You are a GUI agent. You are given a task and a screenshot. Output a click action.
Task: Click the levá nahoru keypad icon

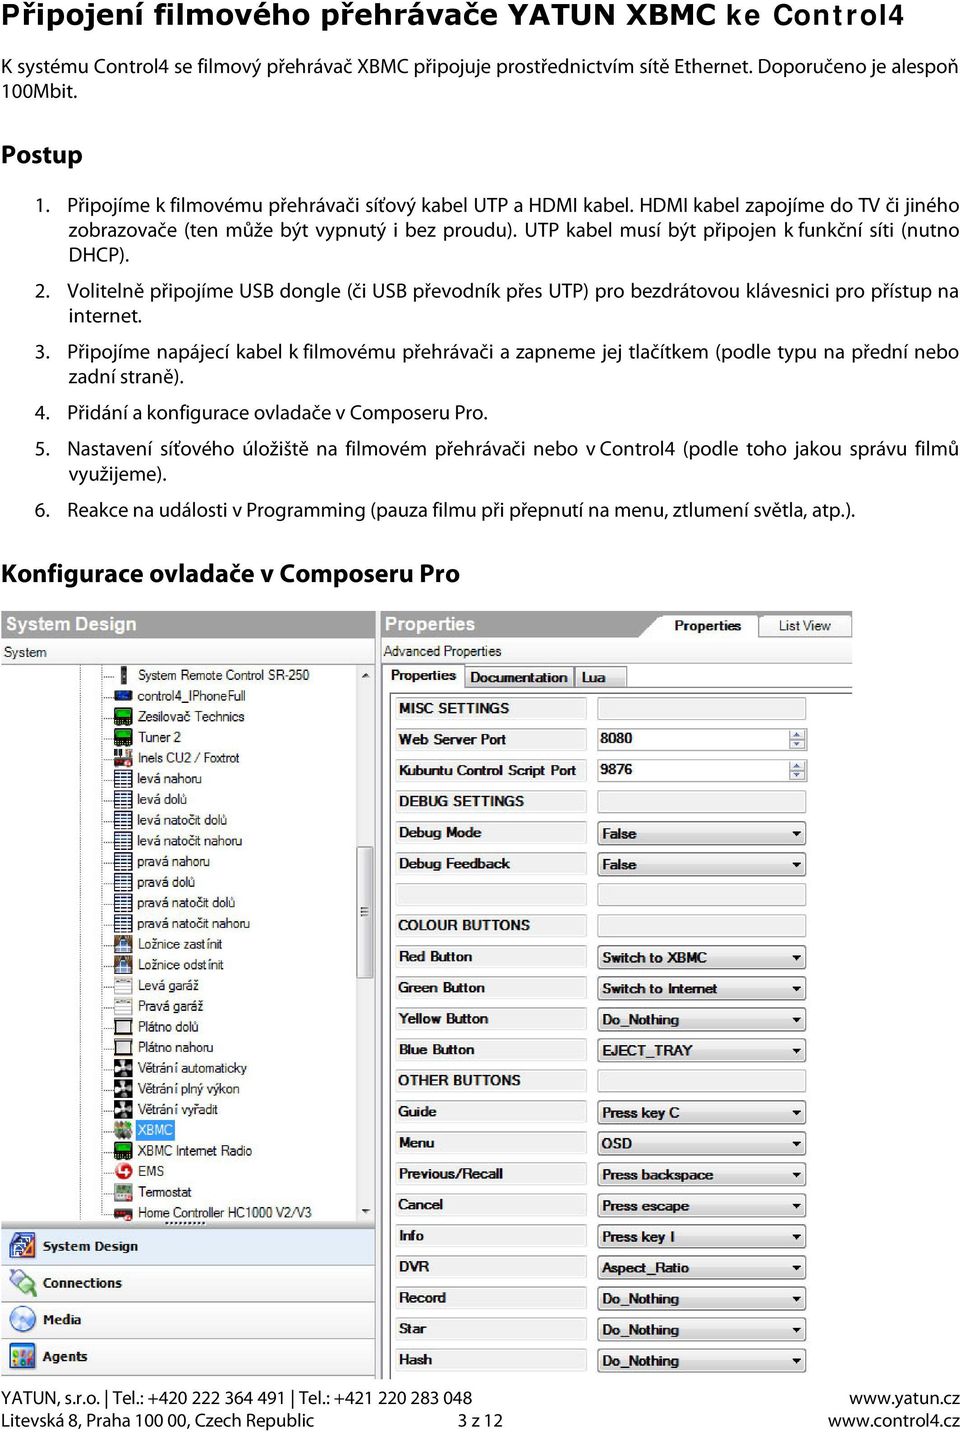pyautogui.click(x=123, y=778)
